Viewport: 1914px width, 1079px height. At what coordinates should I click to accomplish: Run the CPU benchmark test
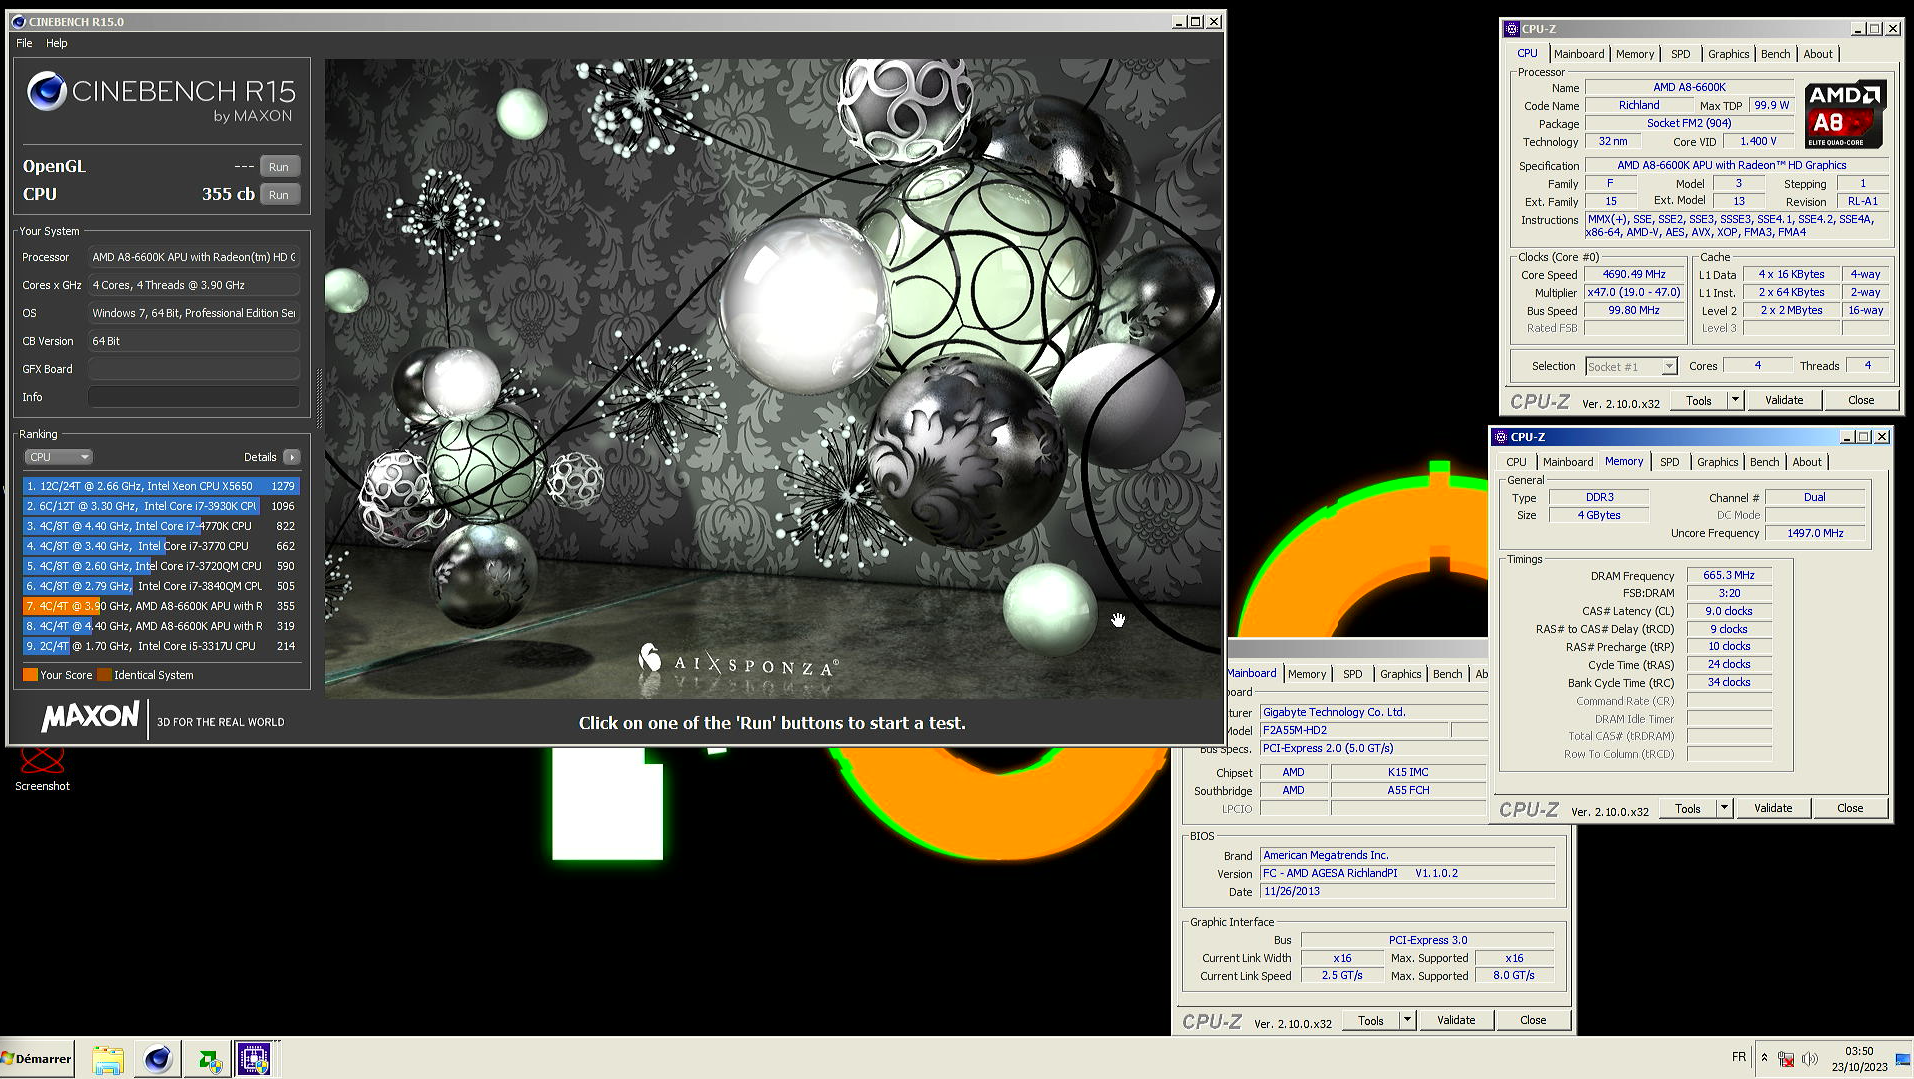279,195
